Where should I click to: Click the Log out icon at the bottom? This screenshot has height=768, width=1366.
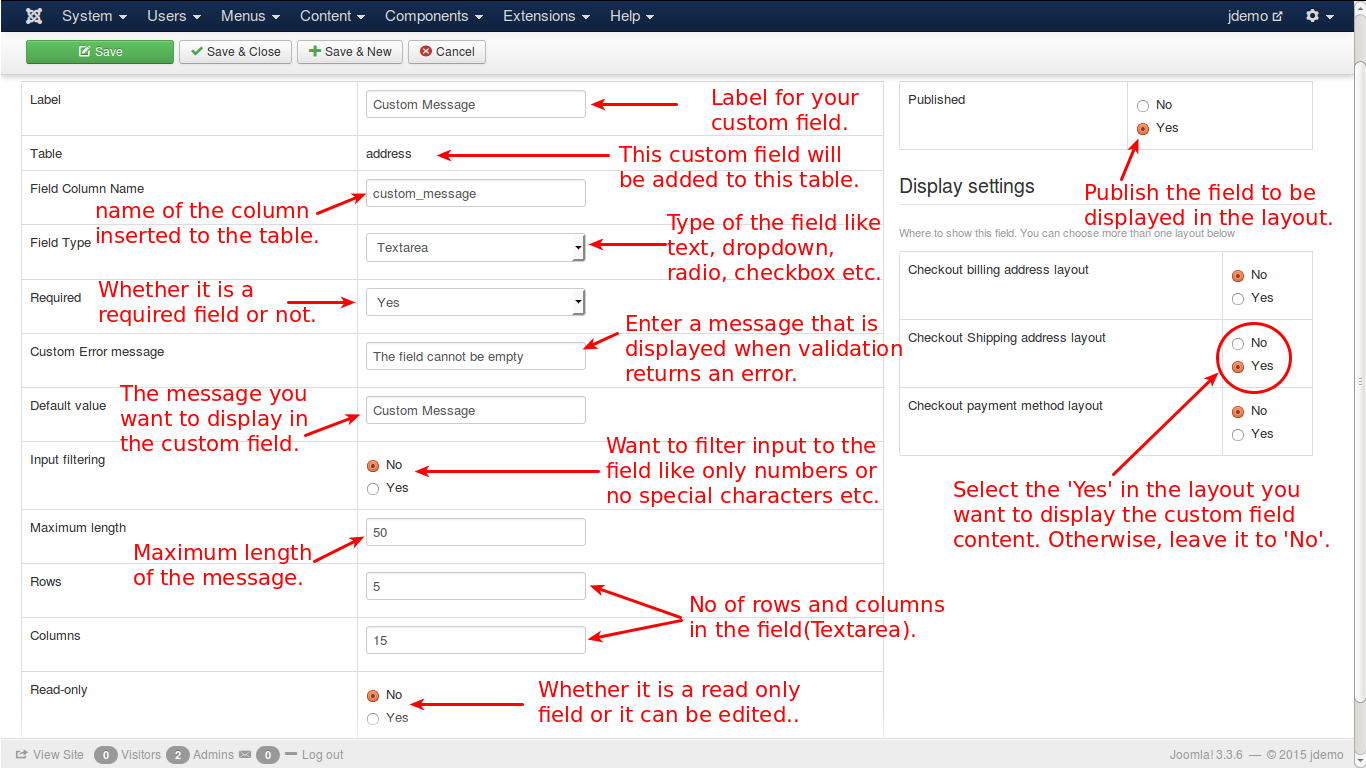pos(290,754)
